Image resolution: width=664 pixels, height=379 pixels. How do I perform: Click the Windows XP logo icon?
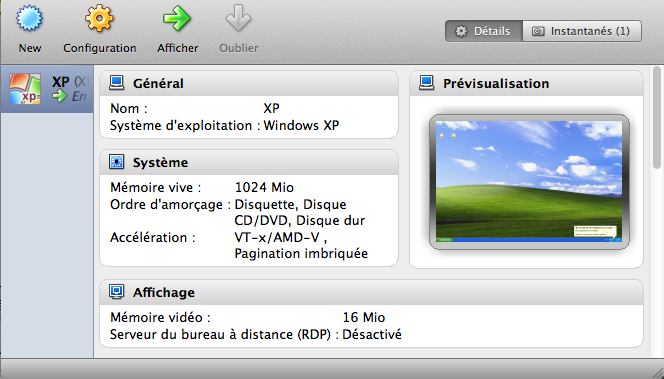coord(25,89)
